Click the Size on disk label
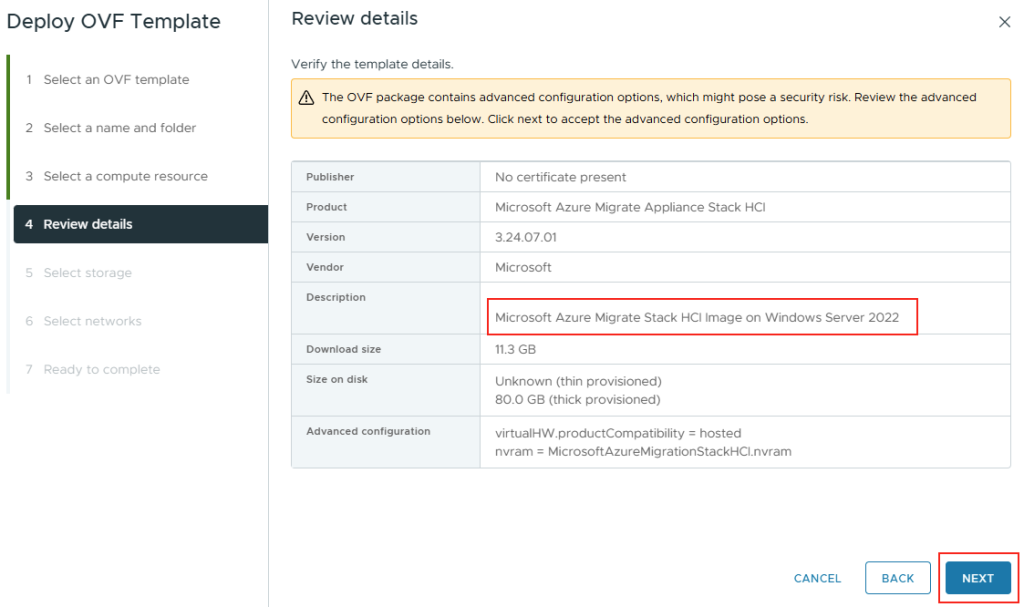 [337, 380]
